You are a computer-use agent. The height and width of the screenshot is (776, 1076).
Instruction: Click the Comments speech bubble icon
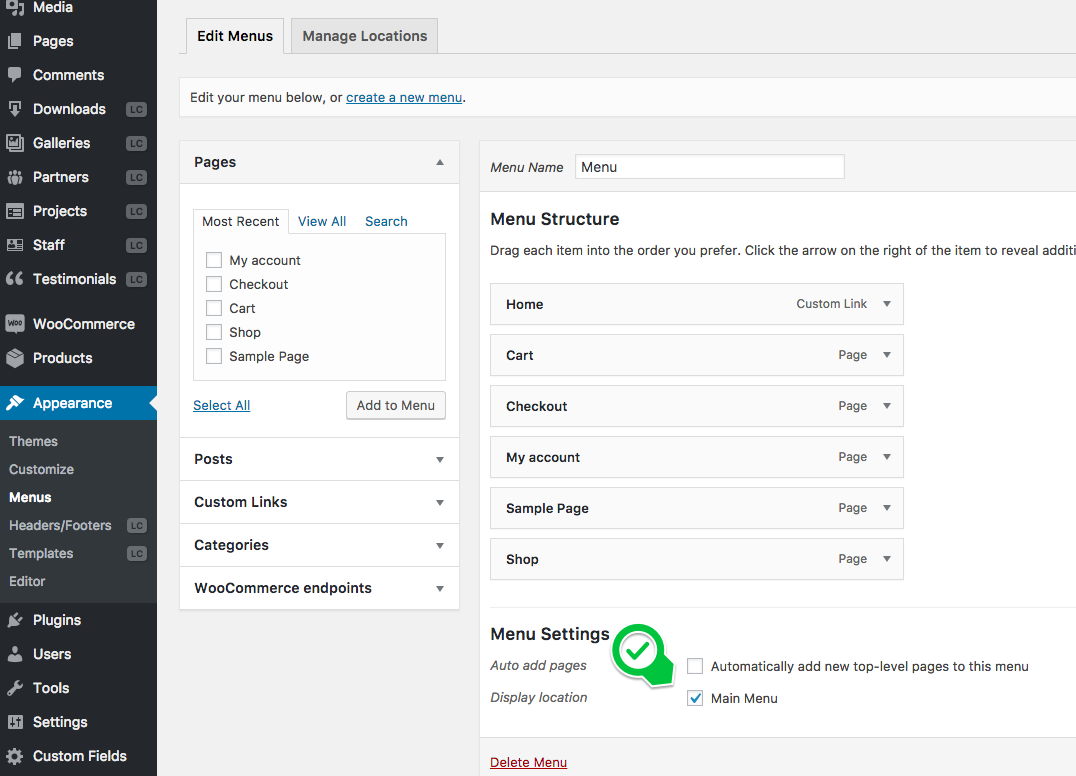[x=15, y=75]
